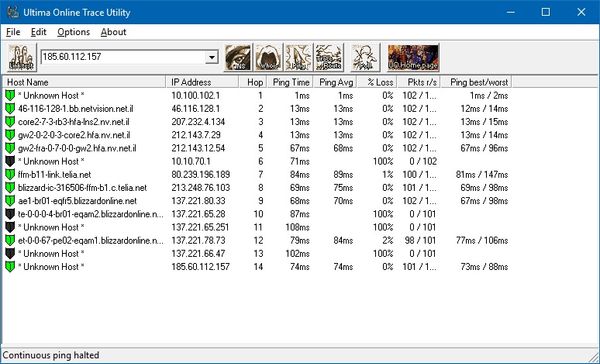The width and height of the screenshot is (600, 364).
Task: Click the 98 / 101 packets value
Action: (x=420, y=240)
